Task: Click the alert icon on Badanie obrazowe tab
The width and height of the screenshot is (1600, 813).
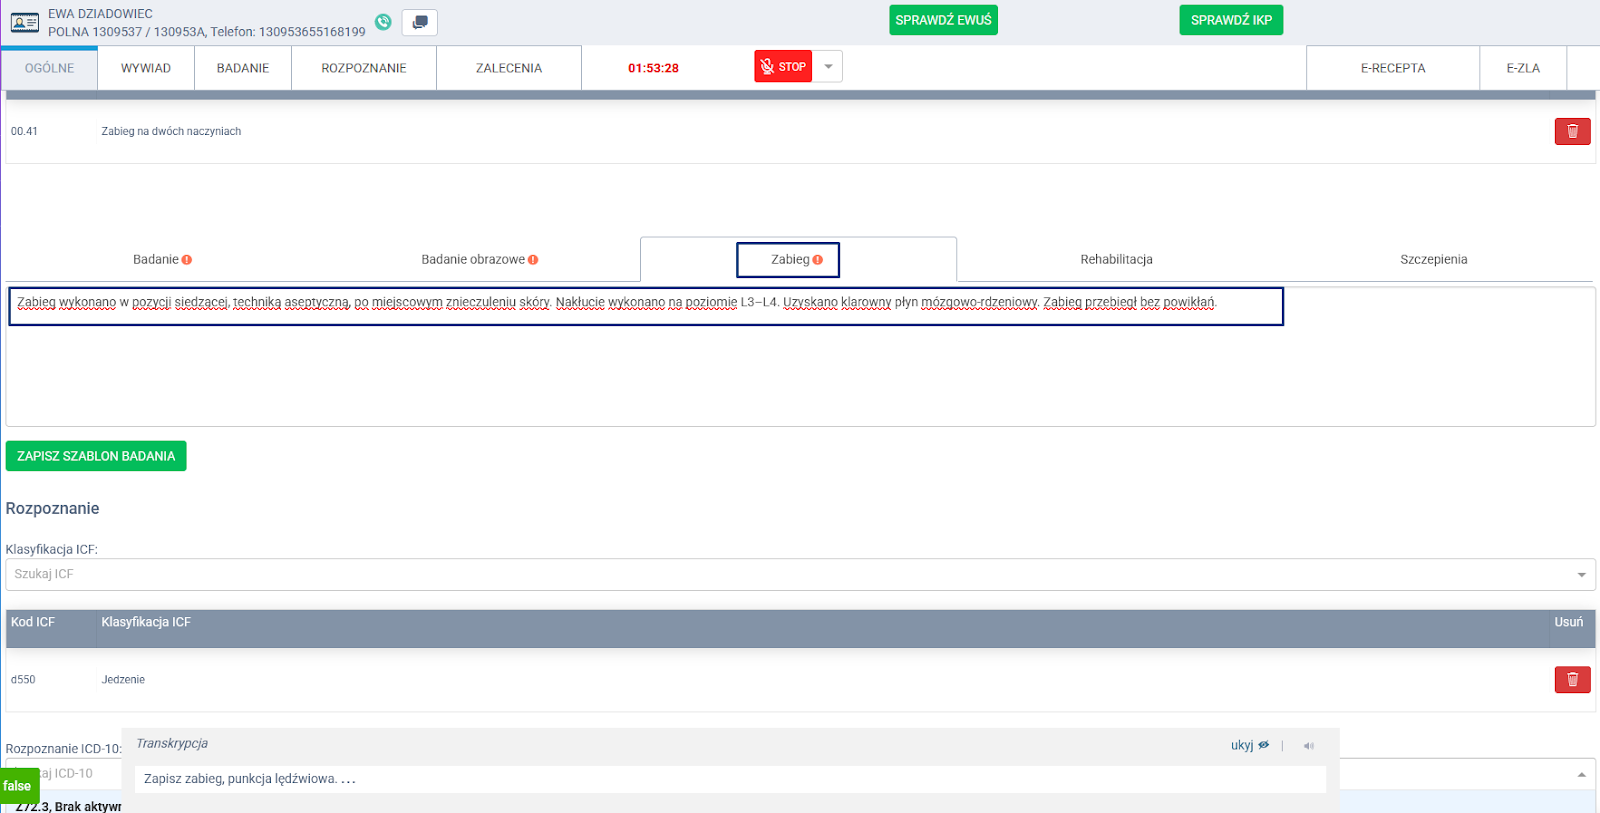Action: (x=533, y=260)
